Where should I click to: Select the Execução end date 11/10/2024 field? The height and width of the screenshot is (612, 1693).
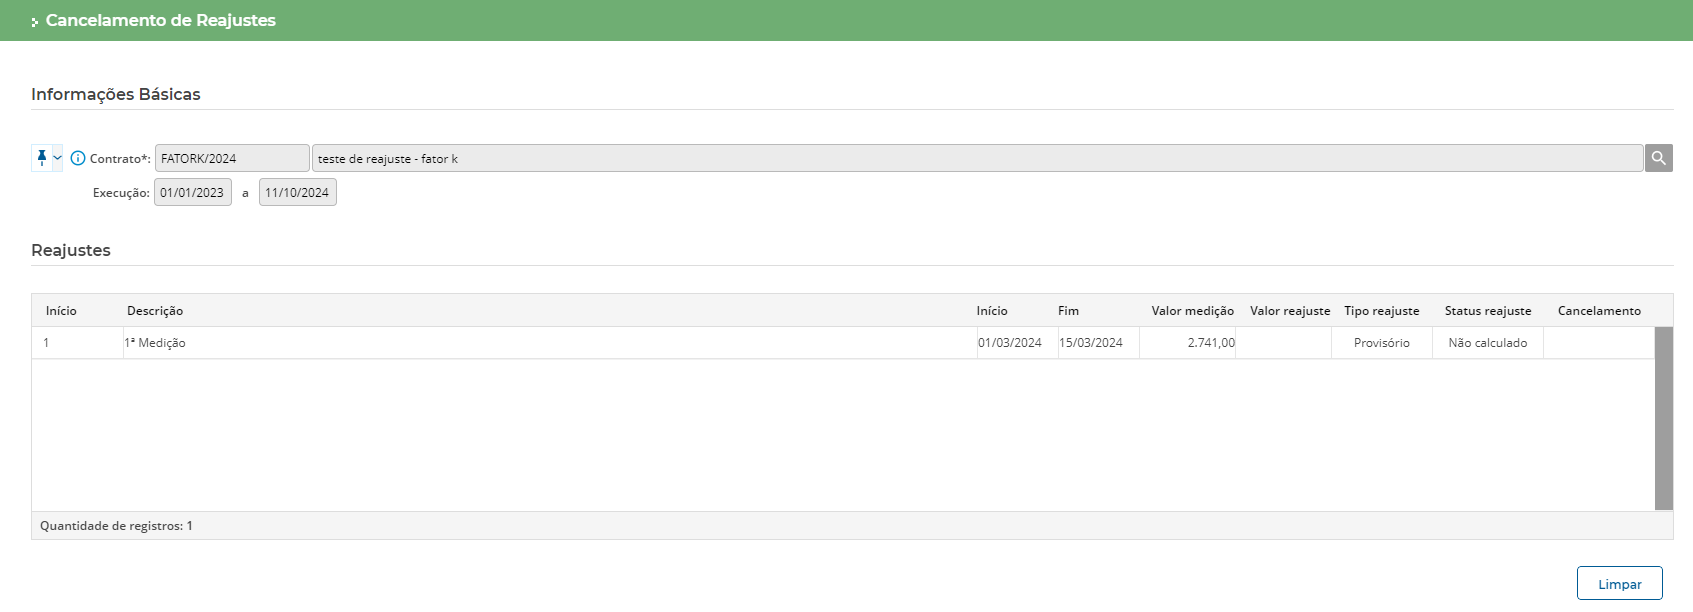[x=297, y=192]
